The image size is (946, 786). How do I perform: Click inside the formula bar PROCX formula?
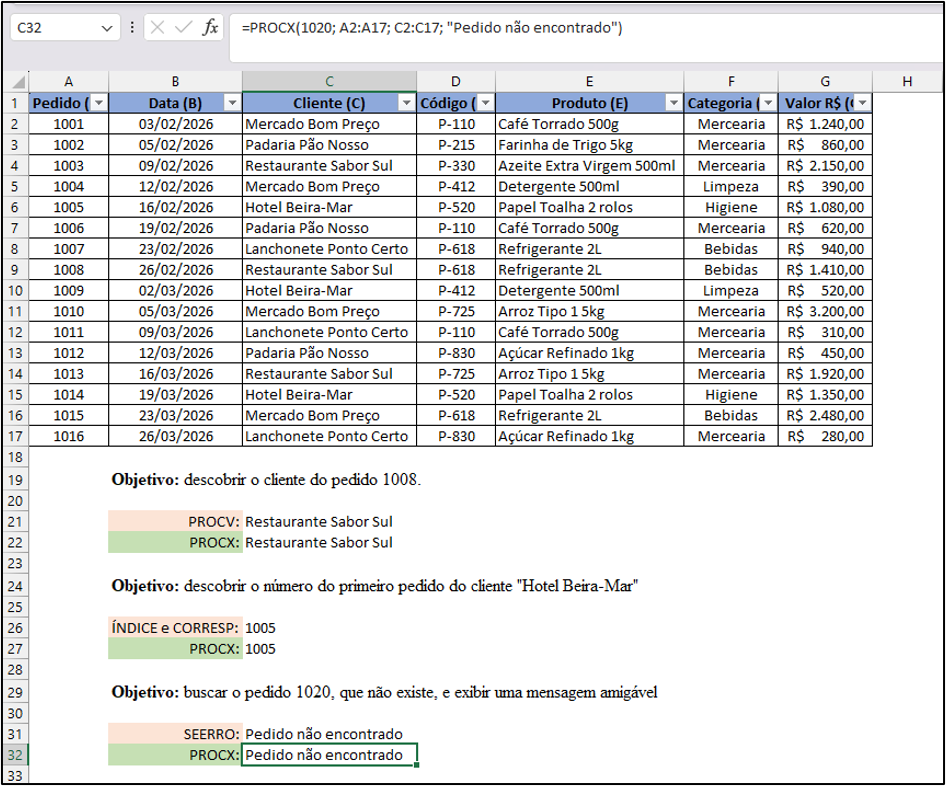(432, 28)
